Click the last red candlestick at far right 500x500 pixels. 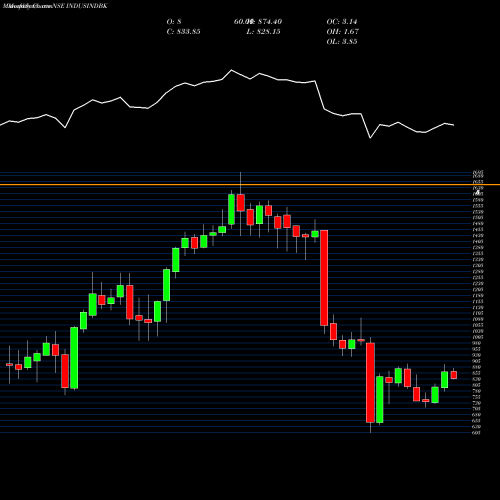[454, 375]
